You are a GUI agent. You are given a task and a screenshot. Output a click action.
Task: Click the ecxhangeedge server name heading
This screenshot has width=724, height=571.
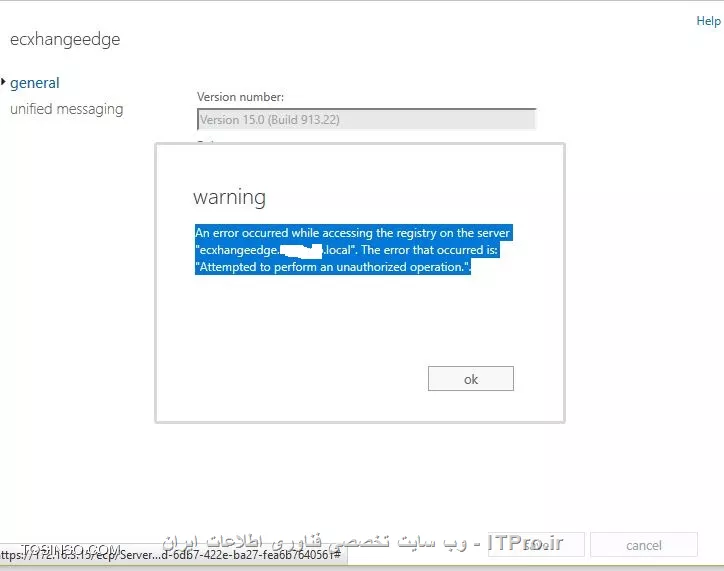[x=65, y=39]
